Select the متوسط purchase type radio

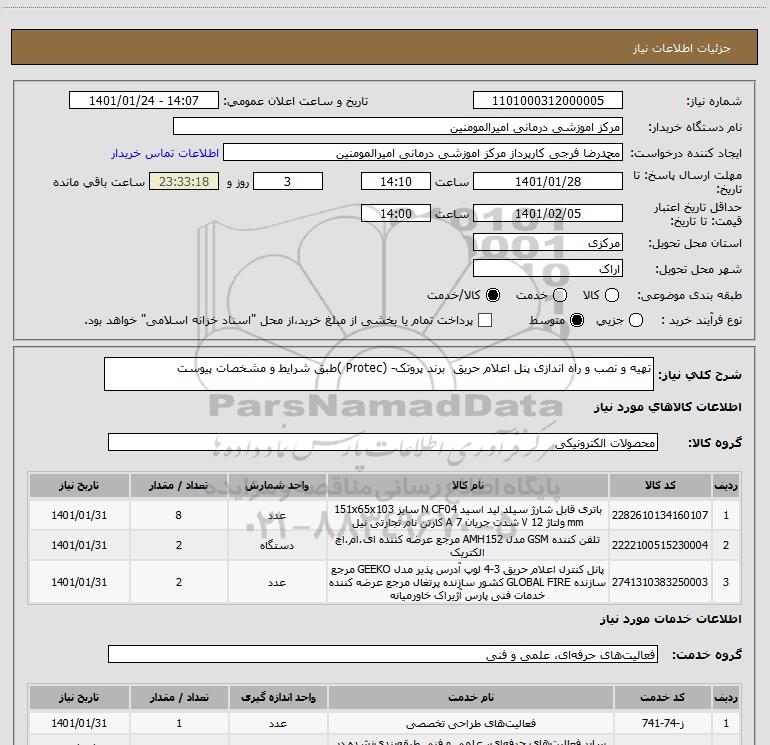tap(577, 320)
